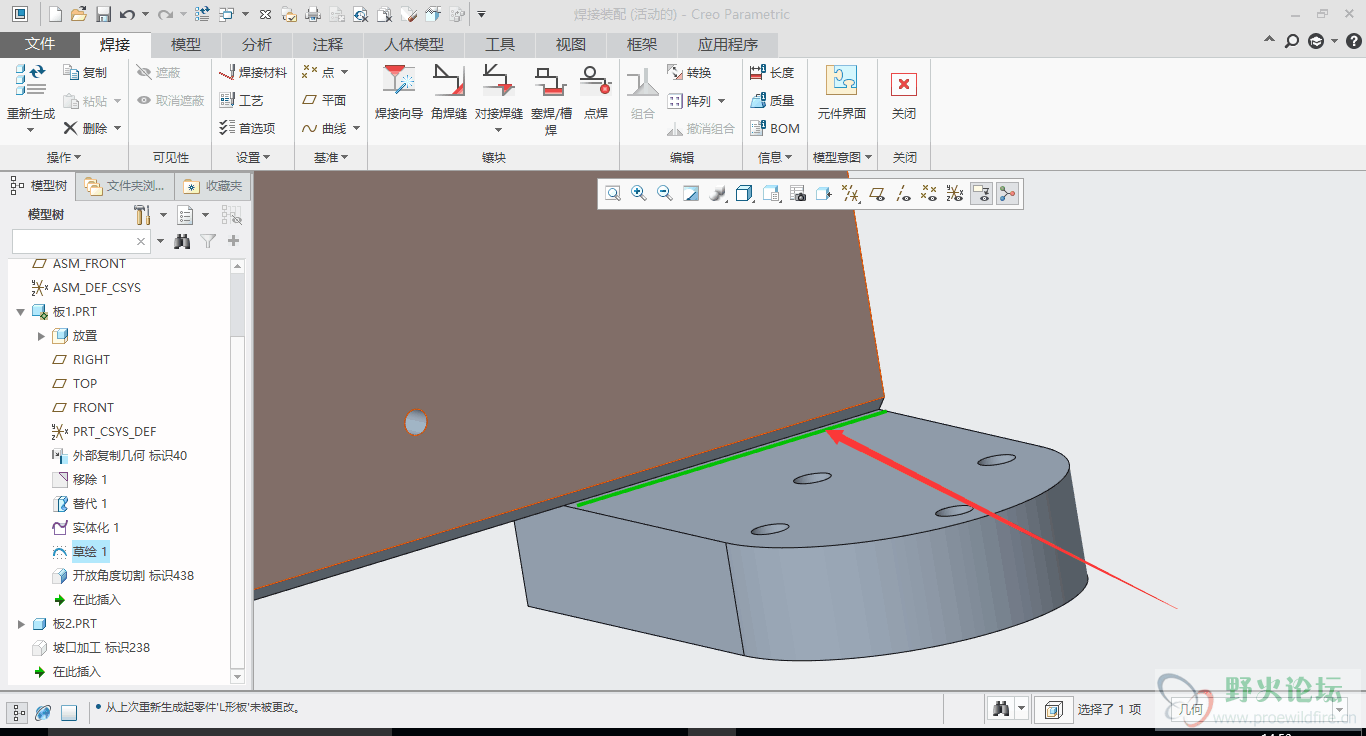Click the New file icon in quick access toolbar

[55, 14]
